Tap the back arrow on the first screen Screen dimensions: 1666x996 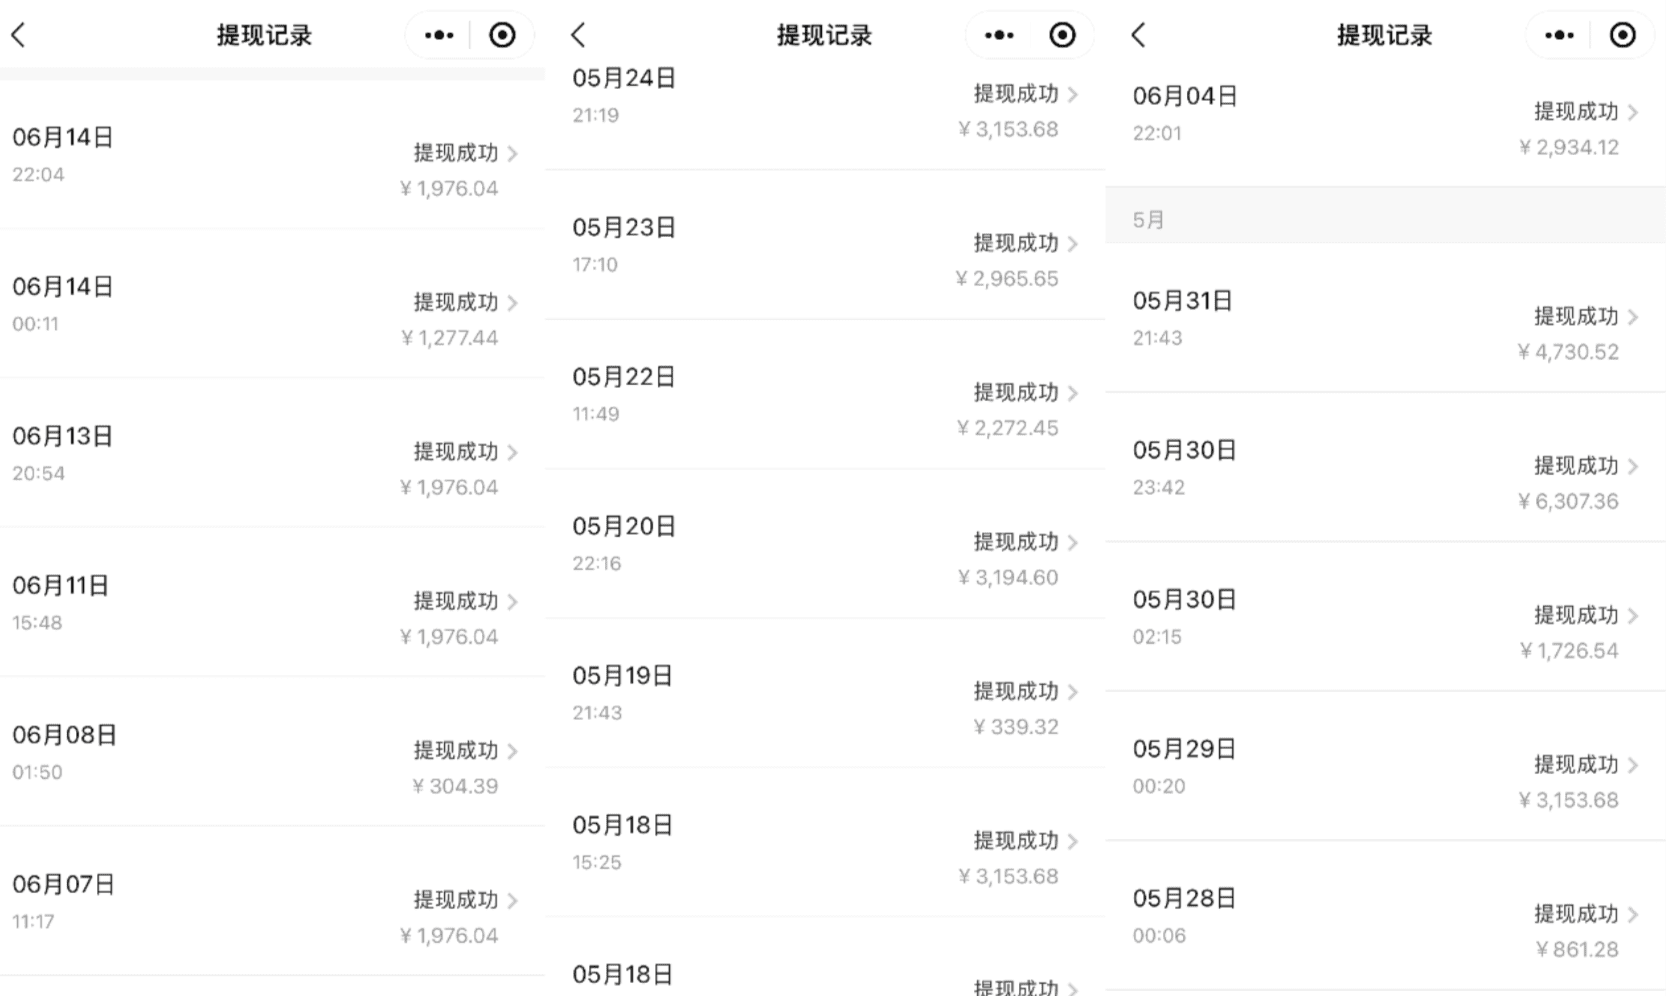point(20,33)
